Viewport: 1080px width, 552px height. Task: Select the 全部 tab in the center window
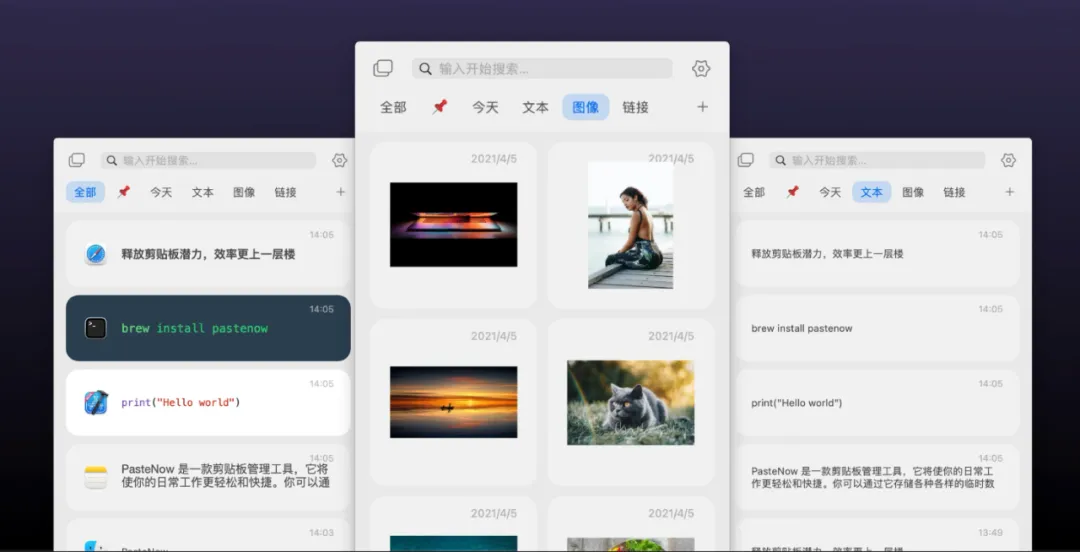pos(393,108)
